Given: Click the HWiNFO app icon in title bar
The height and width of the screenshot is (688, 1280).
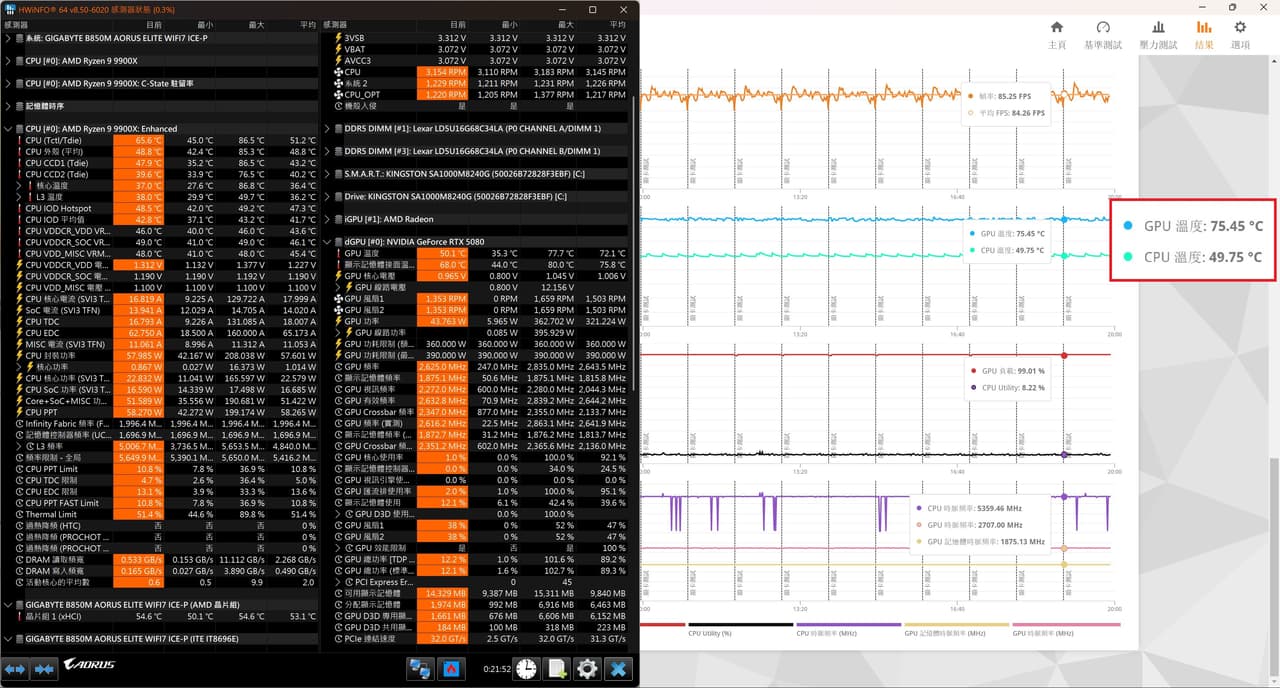Looking at the screenshot, I should pos(10,9).
